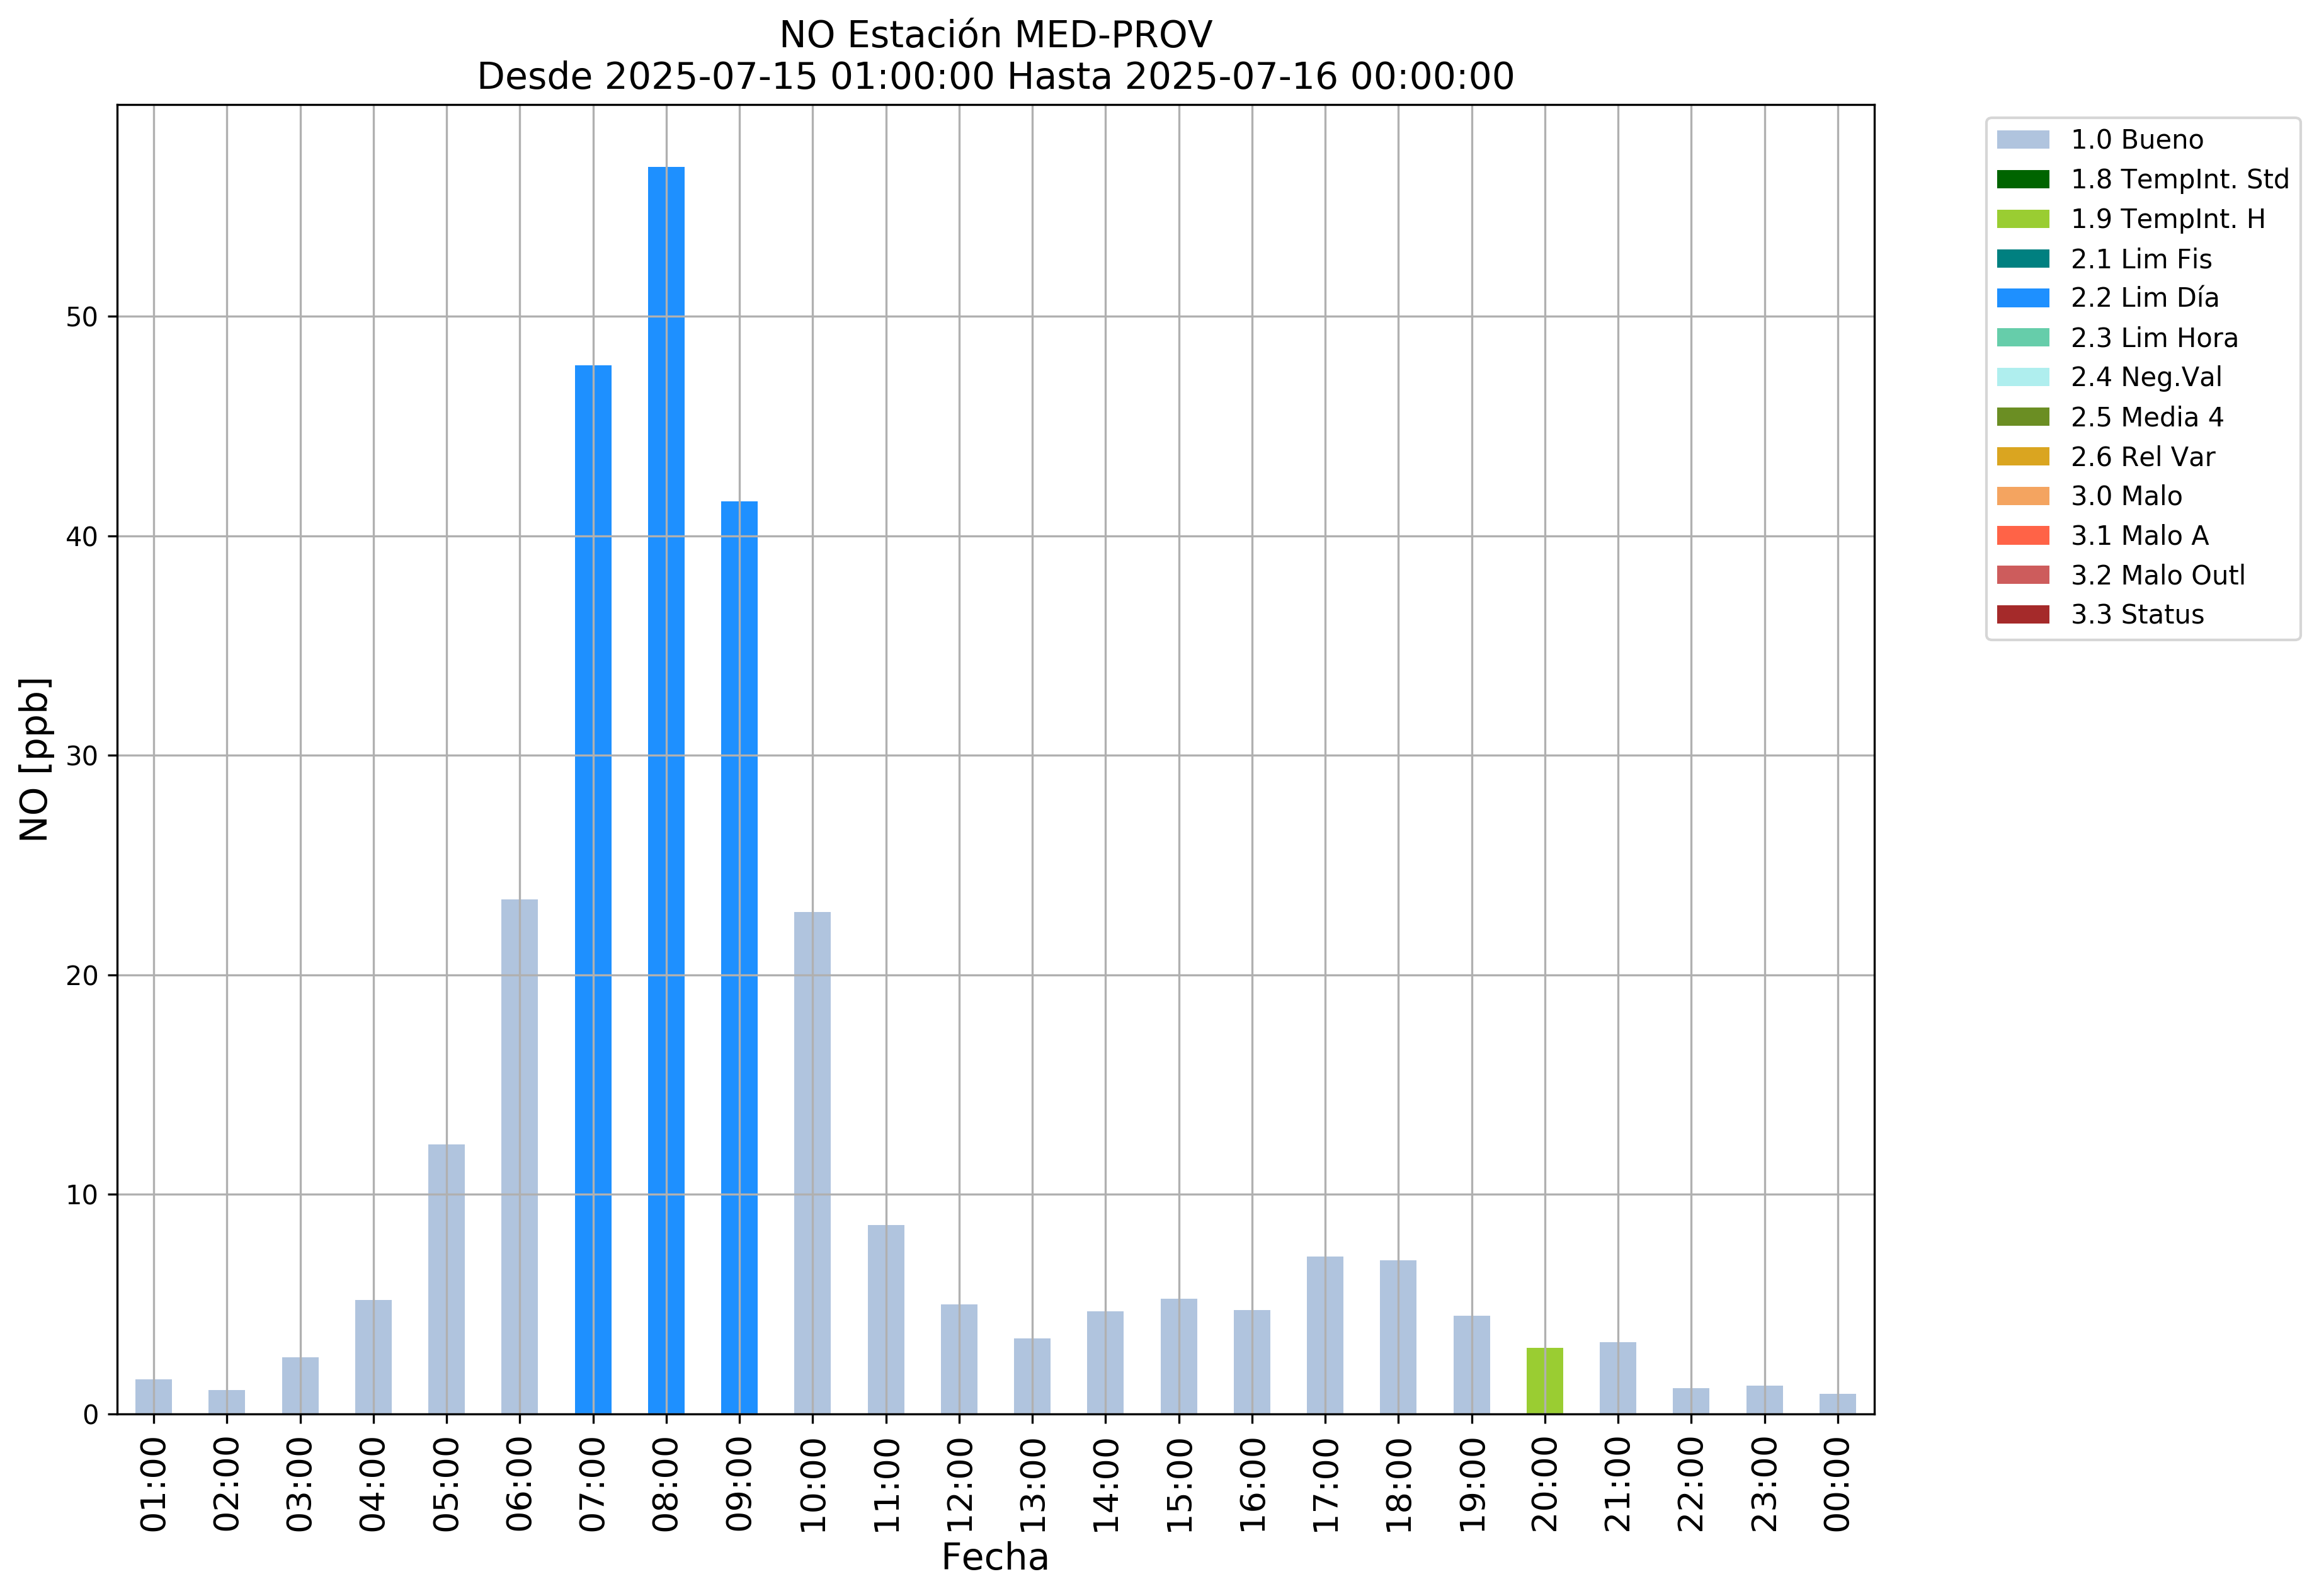The height and width of the screenshot is (1596, 2319).
Task: Click the 50 y-axis tick label
Action: [82, 318]
